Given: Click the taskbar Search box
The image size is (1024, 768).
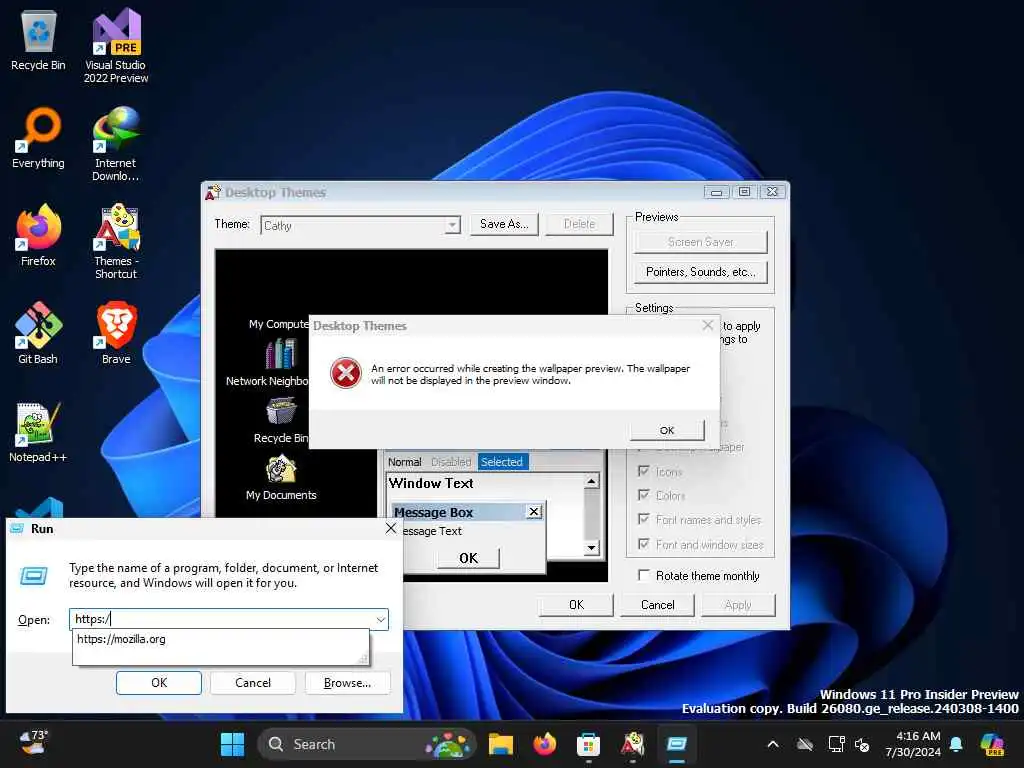Looking at the screenshot, I should point(366,744).
